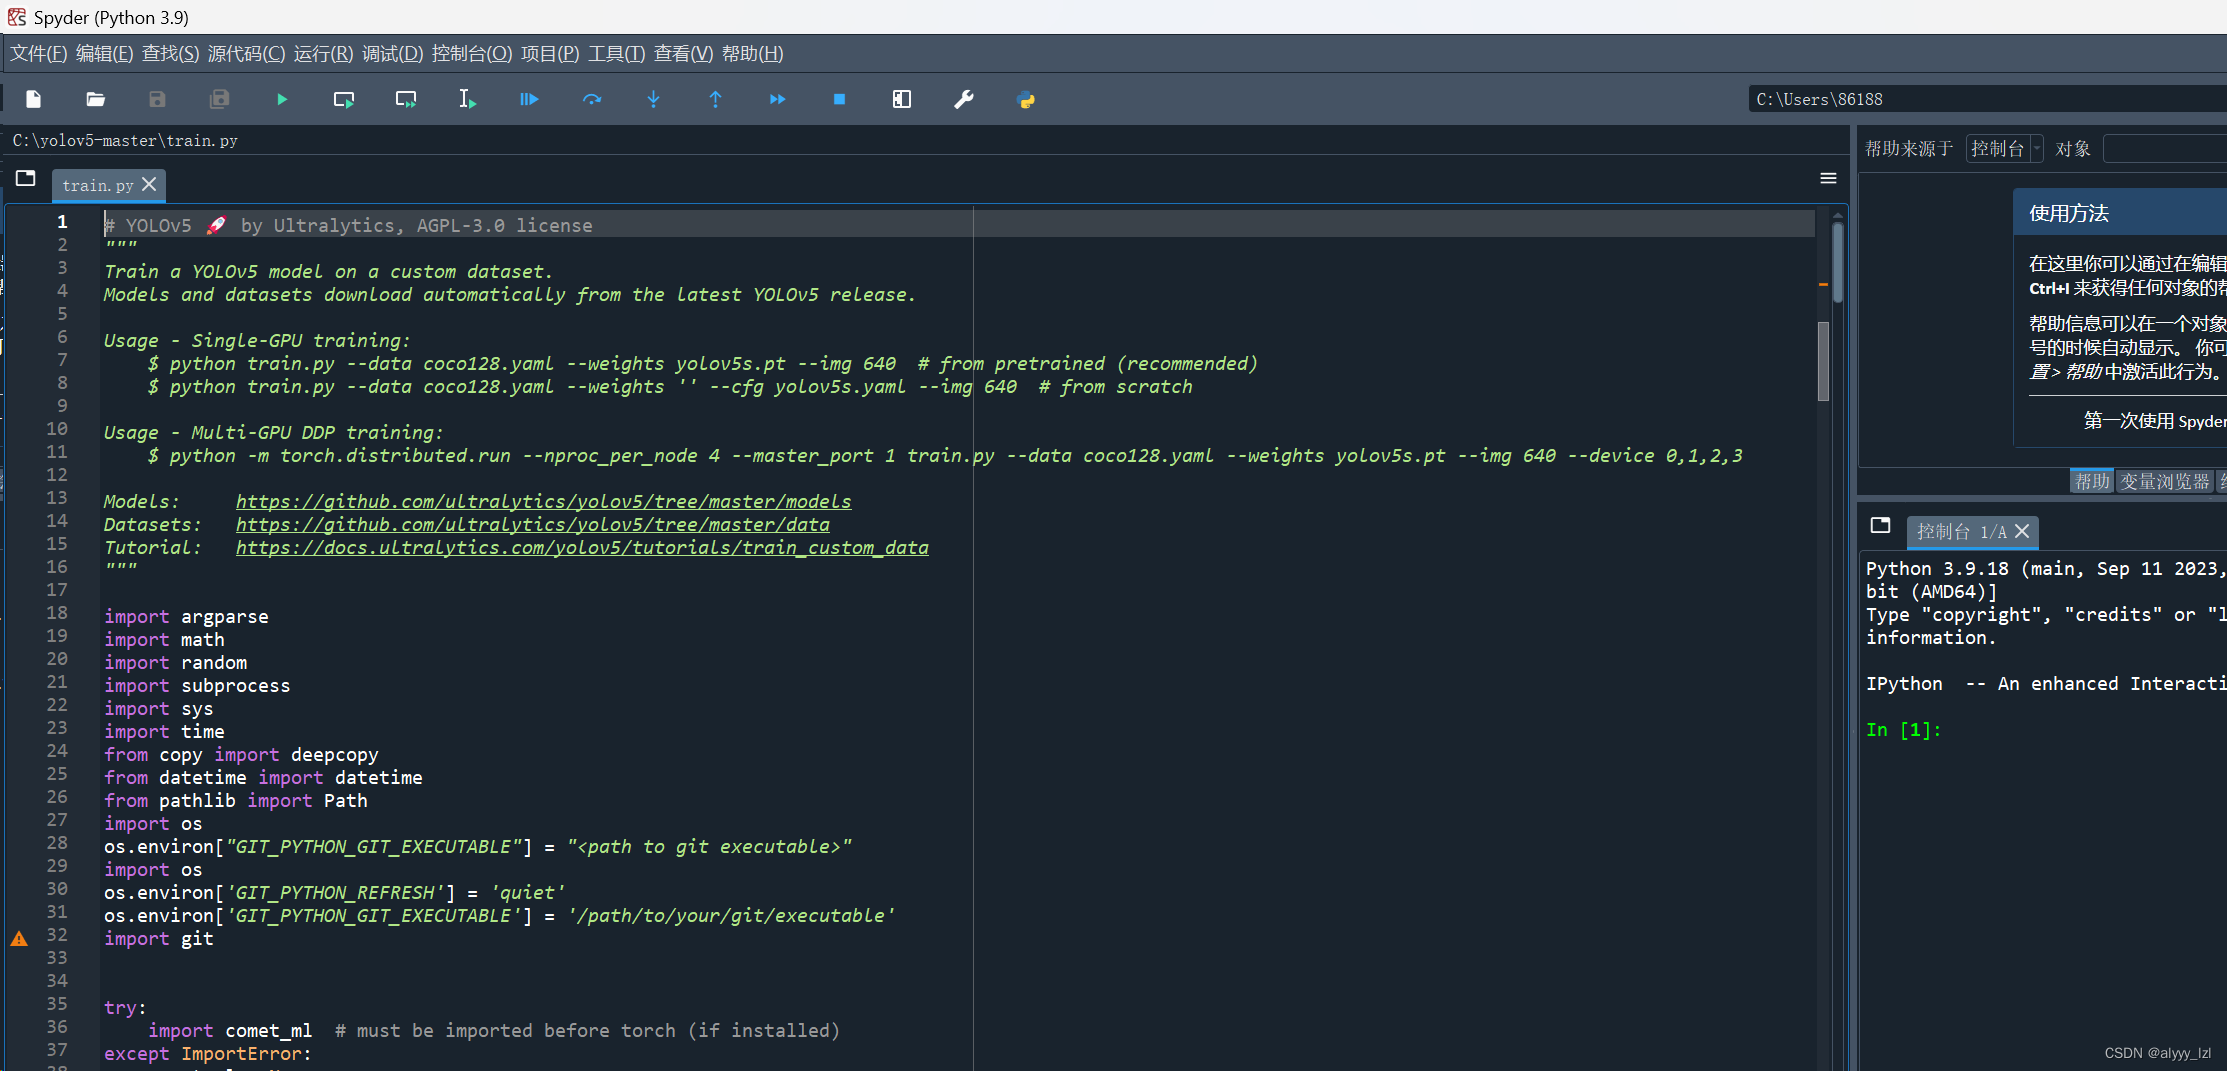This screenshot has height=1071, width=2227.
Task: Open the PYTHONPATH manager icon
Action: click(x=1026, y=99)
